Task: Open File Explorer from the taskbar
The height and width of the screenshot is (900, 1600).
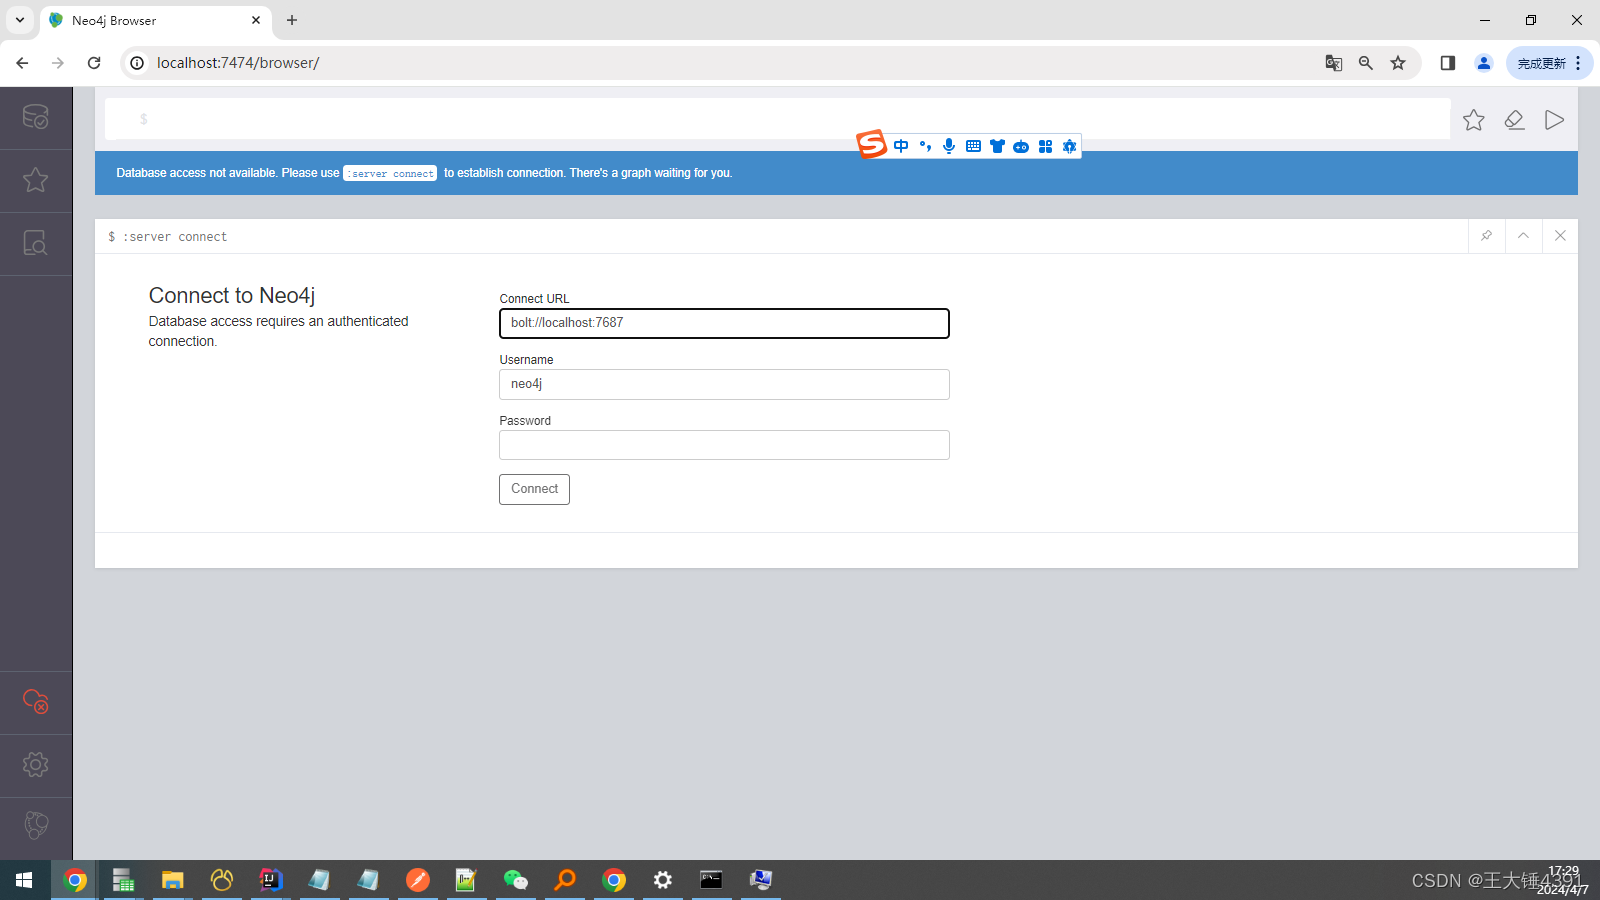Action: tap(173, 880)
